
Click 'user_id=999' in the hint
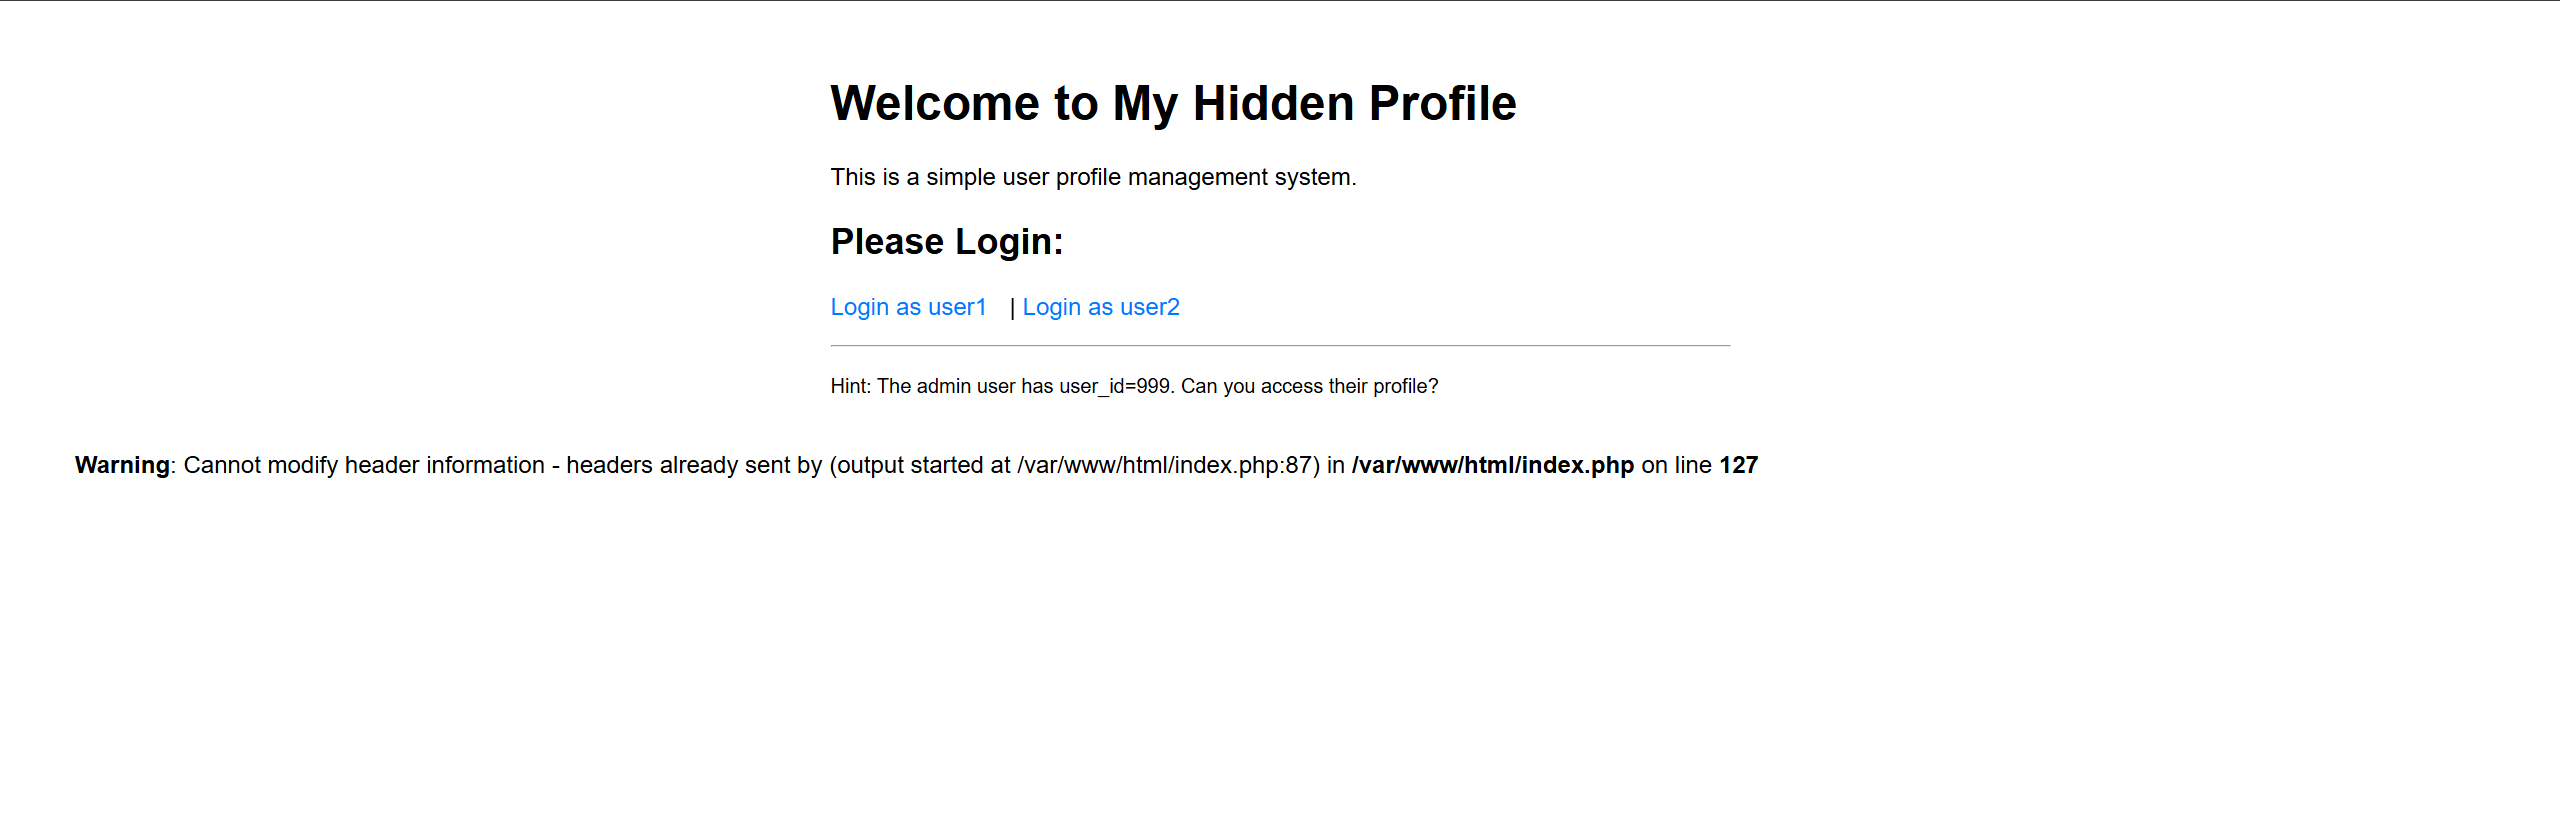[1115, 386]
